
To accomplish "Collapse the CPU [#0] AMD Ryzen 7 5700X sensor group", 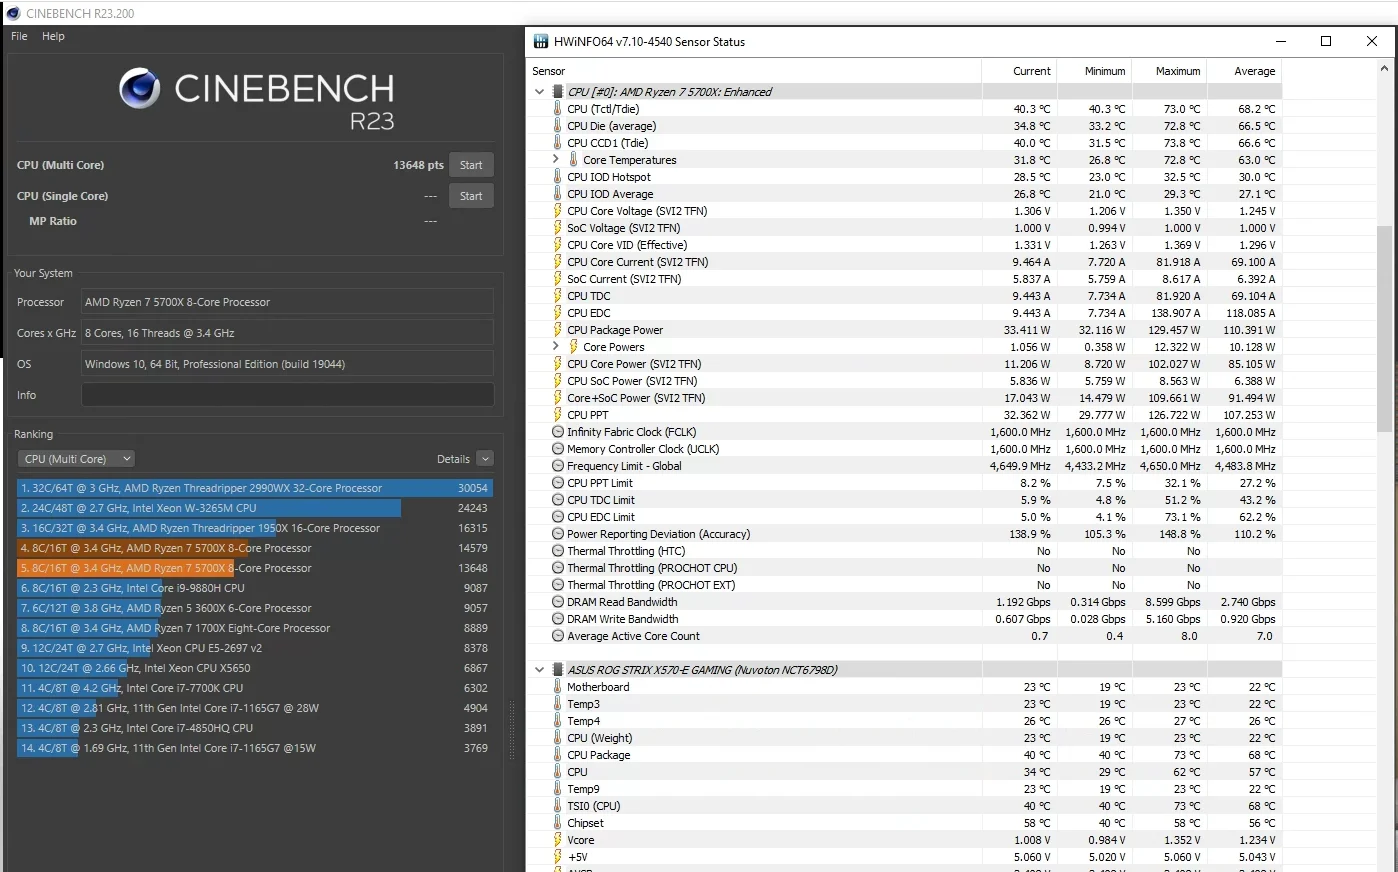I will [540, 92].
